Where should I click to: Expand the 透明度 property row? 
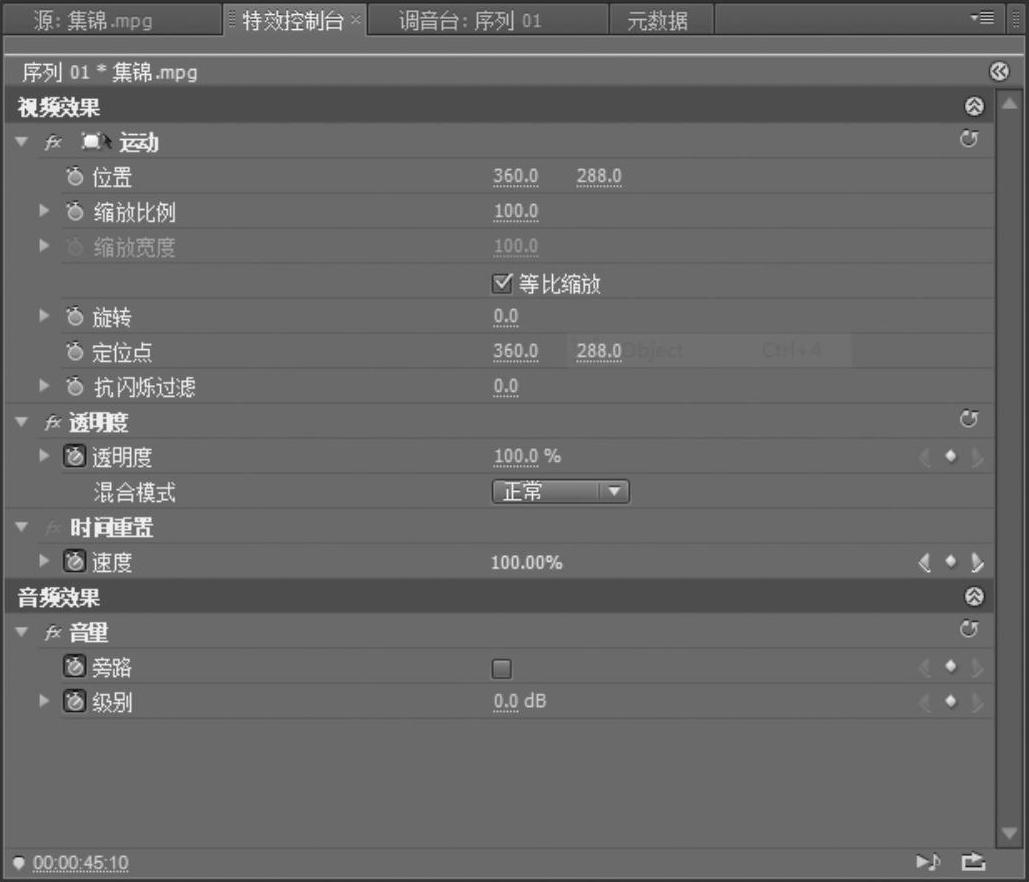click(x=44, y=455)
